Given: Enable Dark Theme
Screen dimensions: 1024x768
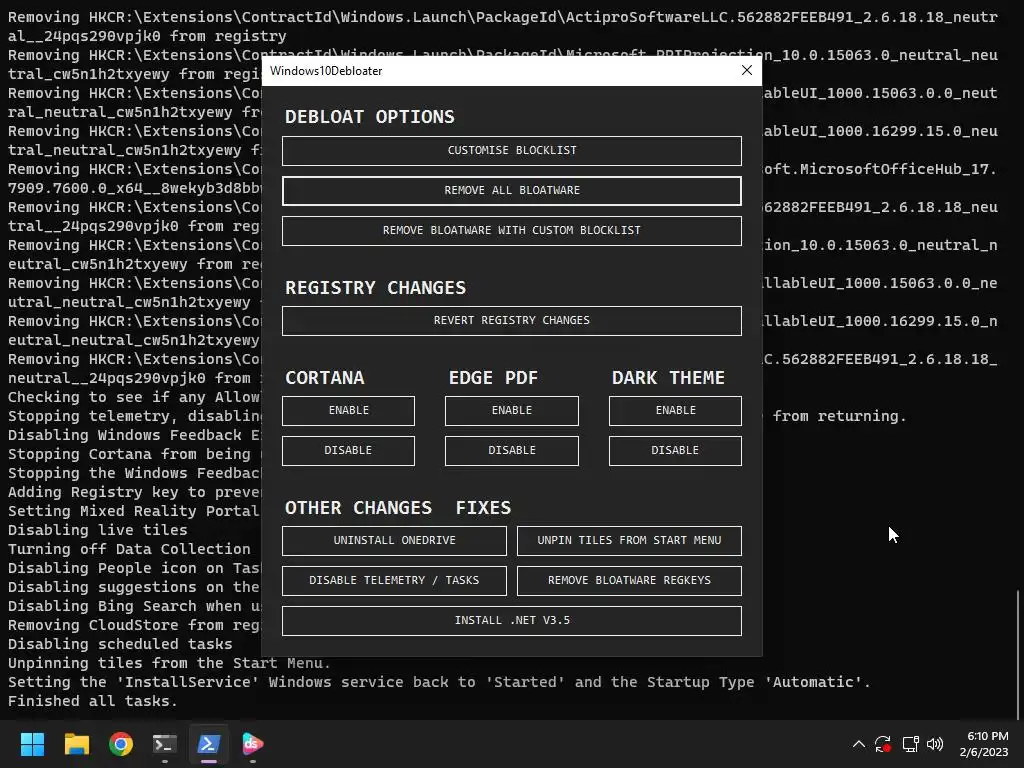Looking at the screenshot, I should tap(675, 411).
